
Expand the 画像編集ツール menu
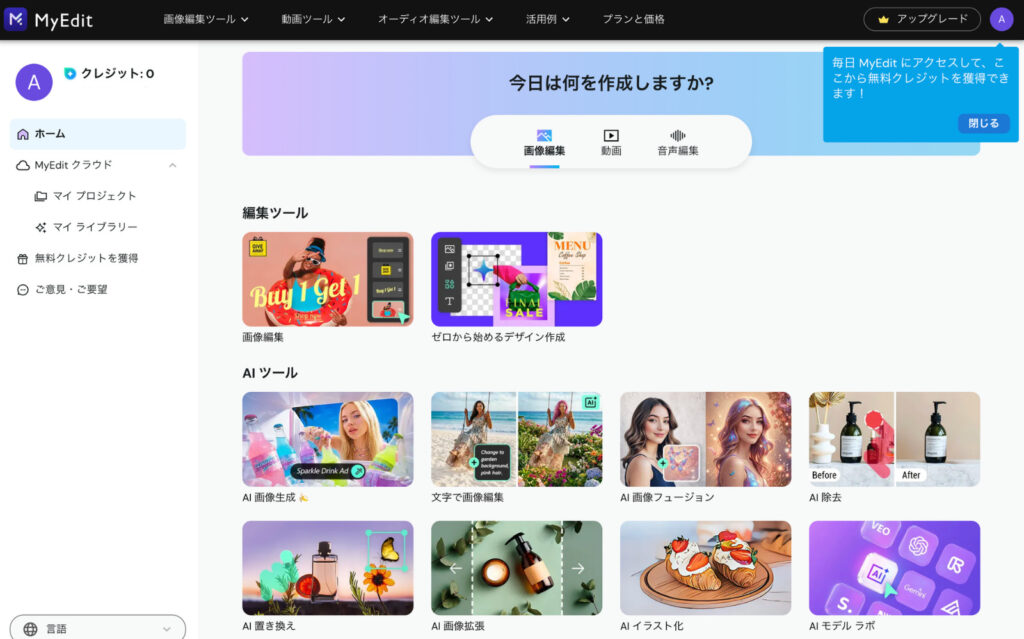pyautogui.click(x=206, y=19)
